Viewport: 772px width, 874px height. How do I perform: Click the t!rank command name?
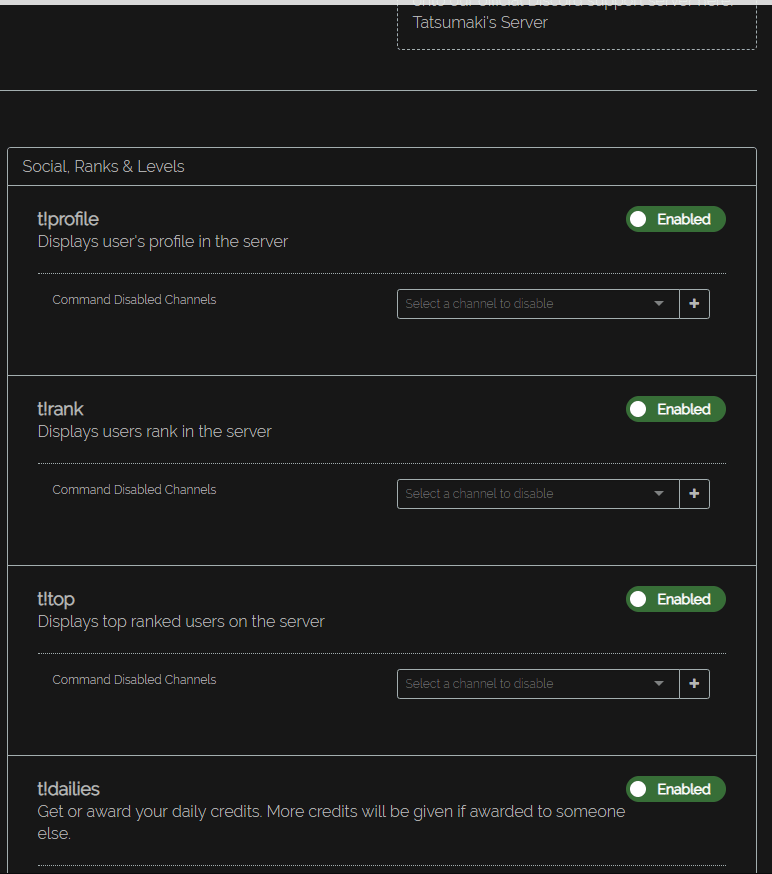61,409
